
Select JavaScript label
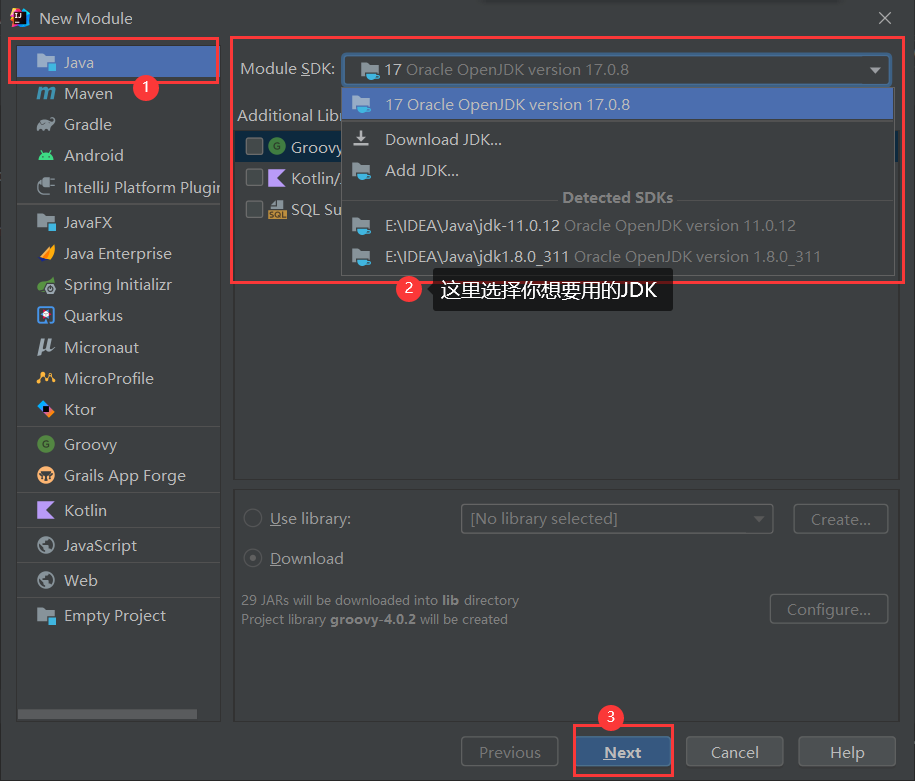(100, 546)
